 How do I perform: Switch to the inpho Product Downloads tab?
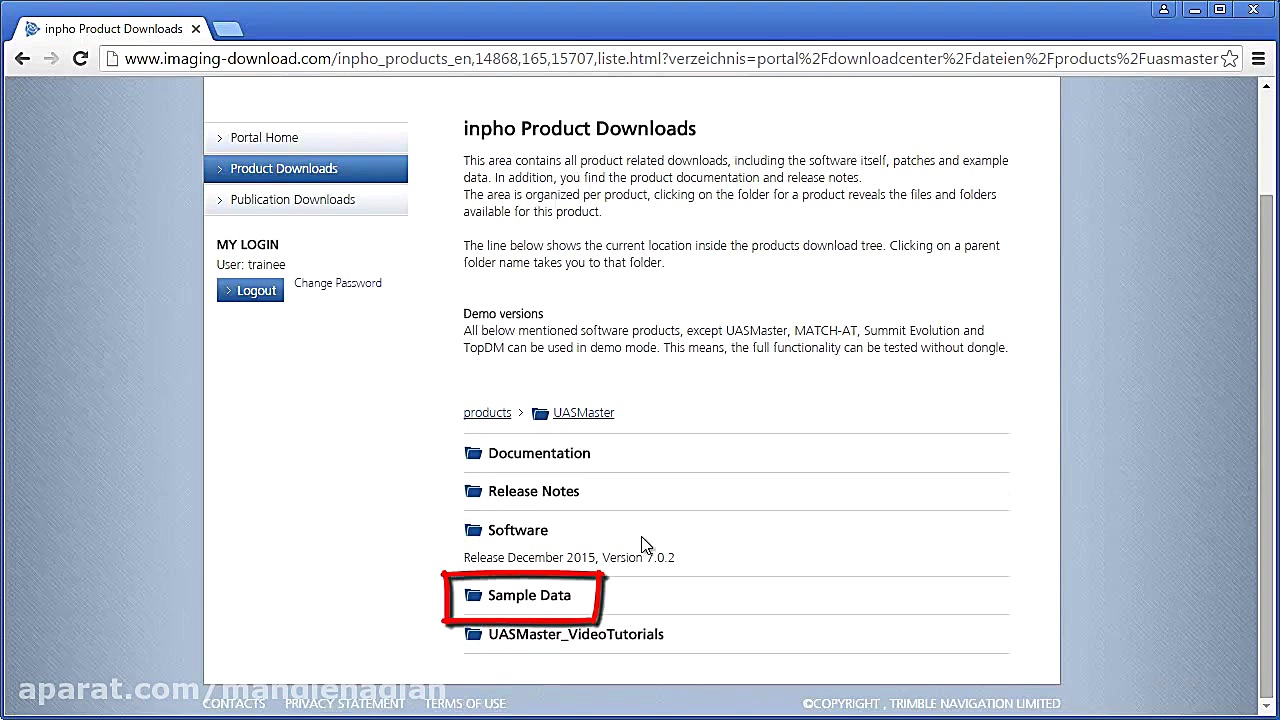tap(110, 28)
